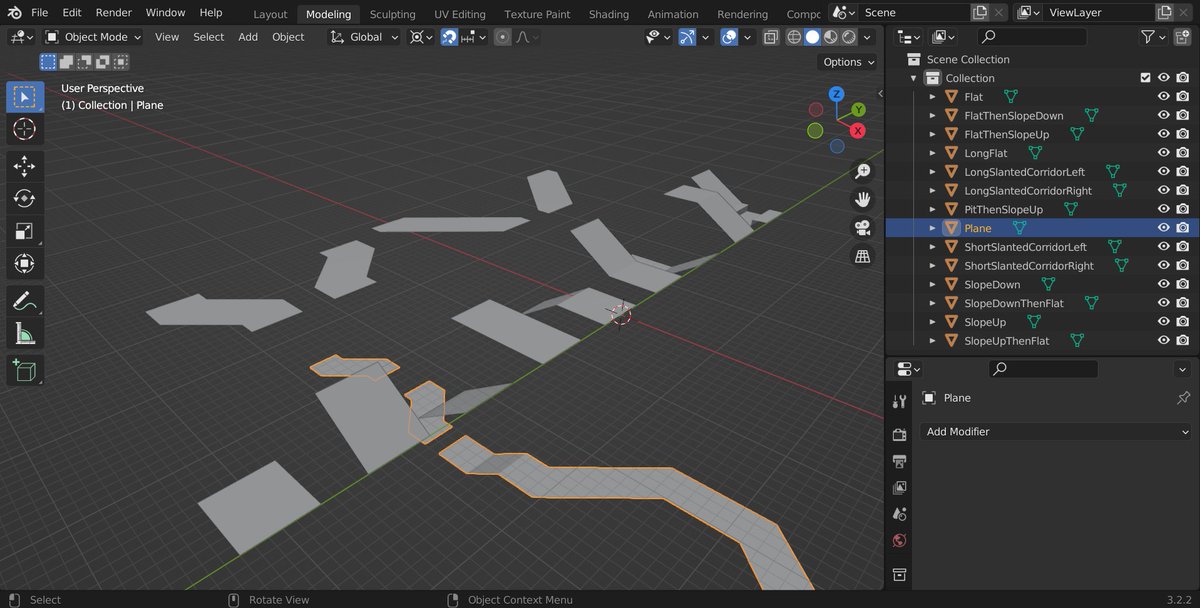1200x608 pixels.
Task: Hide the Plane object in viewport
Action: pos(1164,228)
